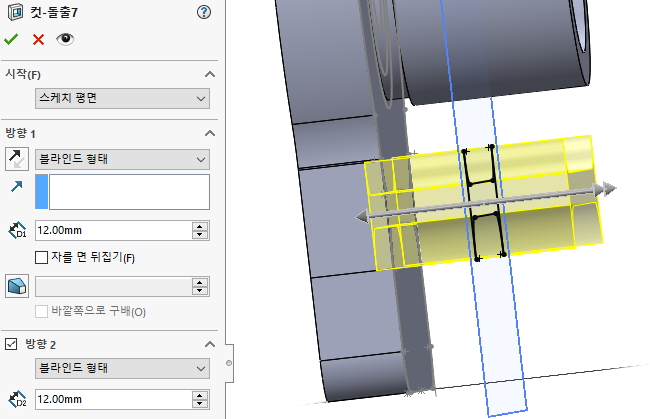The height and width of the screenshot is (419, 650).
Task: Increase draft angle with up spinner
Action: (x=200, y=282)
